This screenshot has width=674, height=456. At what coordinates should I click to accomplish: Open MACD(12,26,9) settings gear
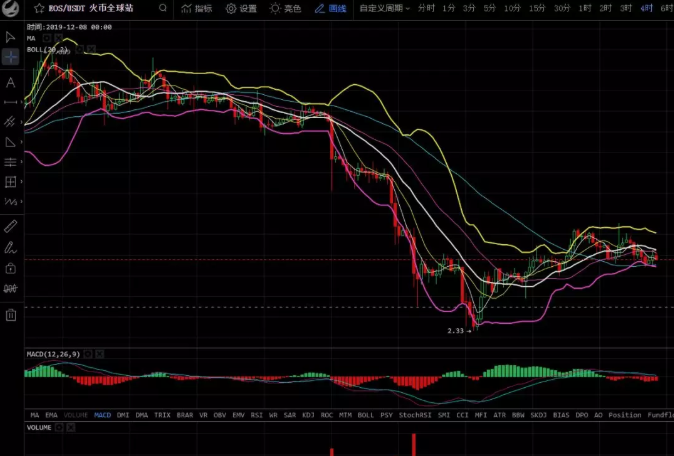point(88,354)
